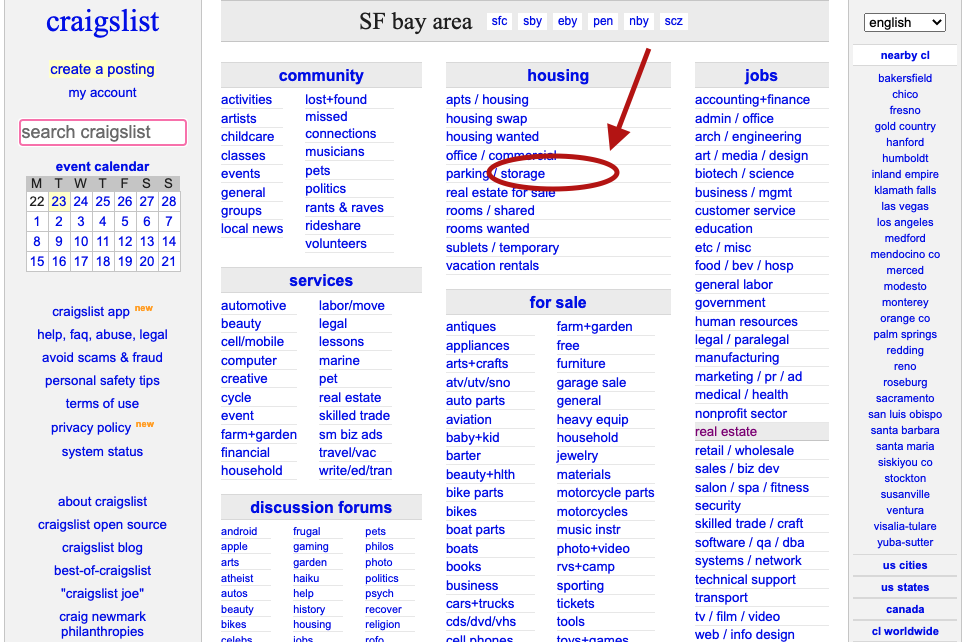Choose the scz sub-area tab
This screenshot has width=963, height=642.
coord(673,21)
